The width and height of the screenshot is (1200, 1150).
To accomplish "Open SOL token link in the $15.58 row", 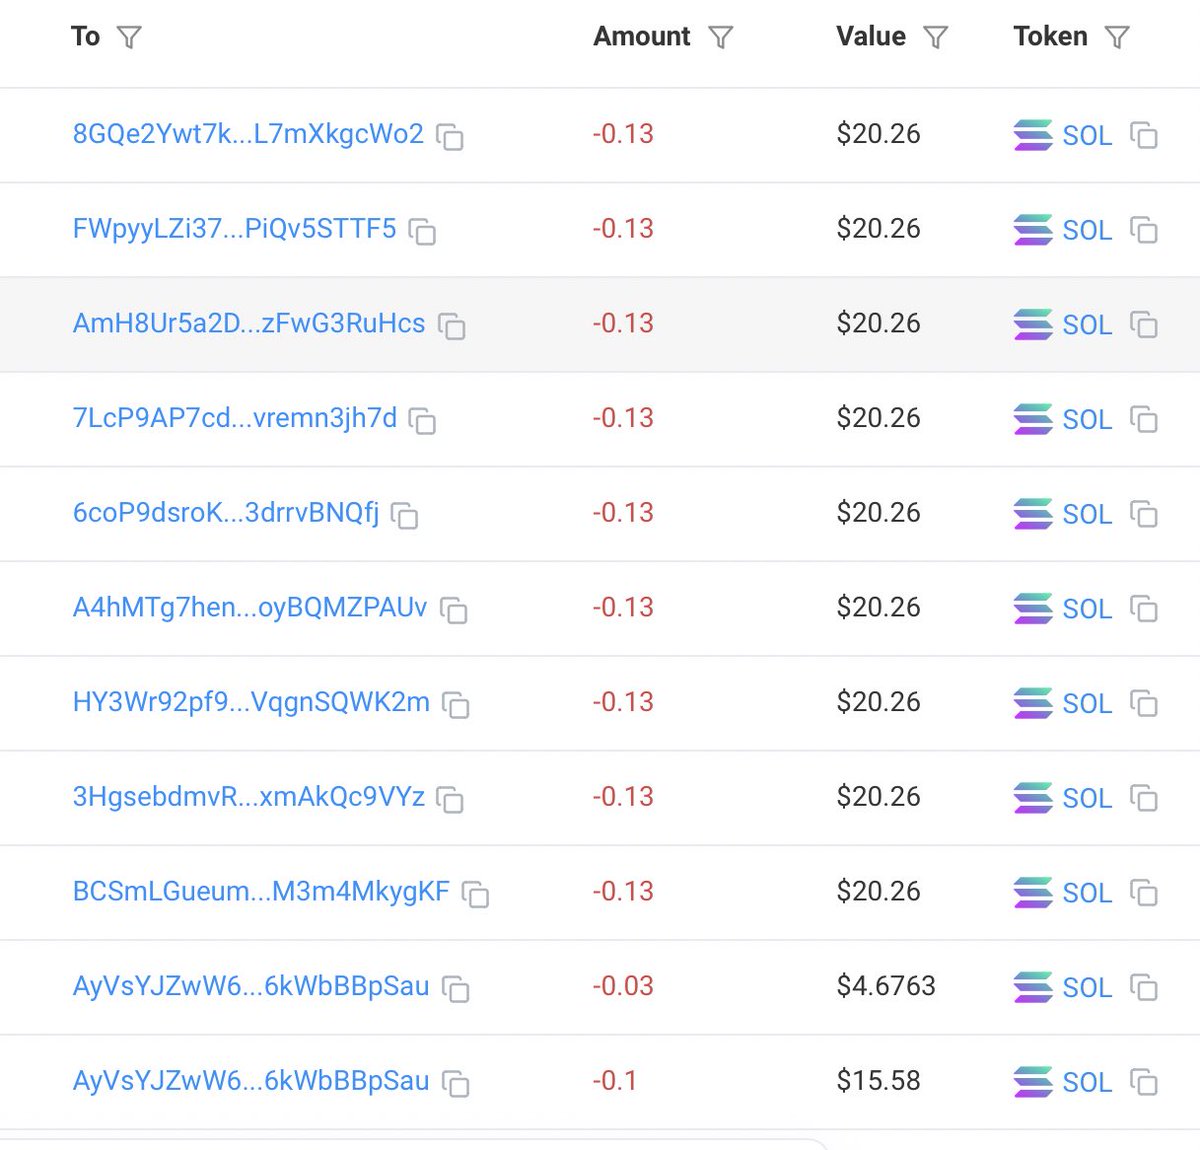I will 1087,1083.
